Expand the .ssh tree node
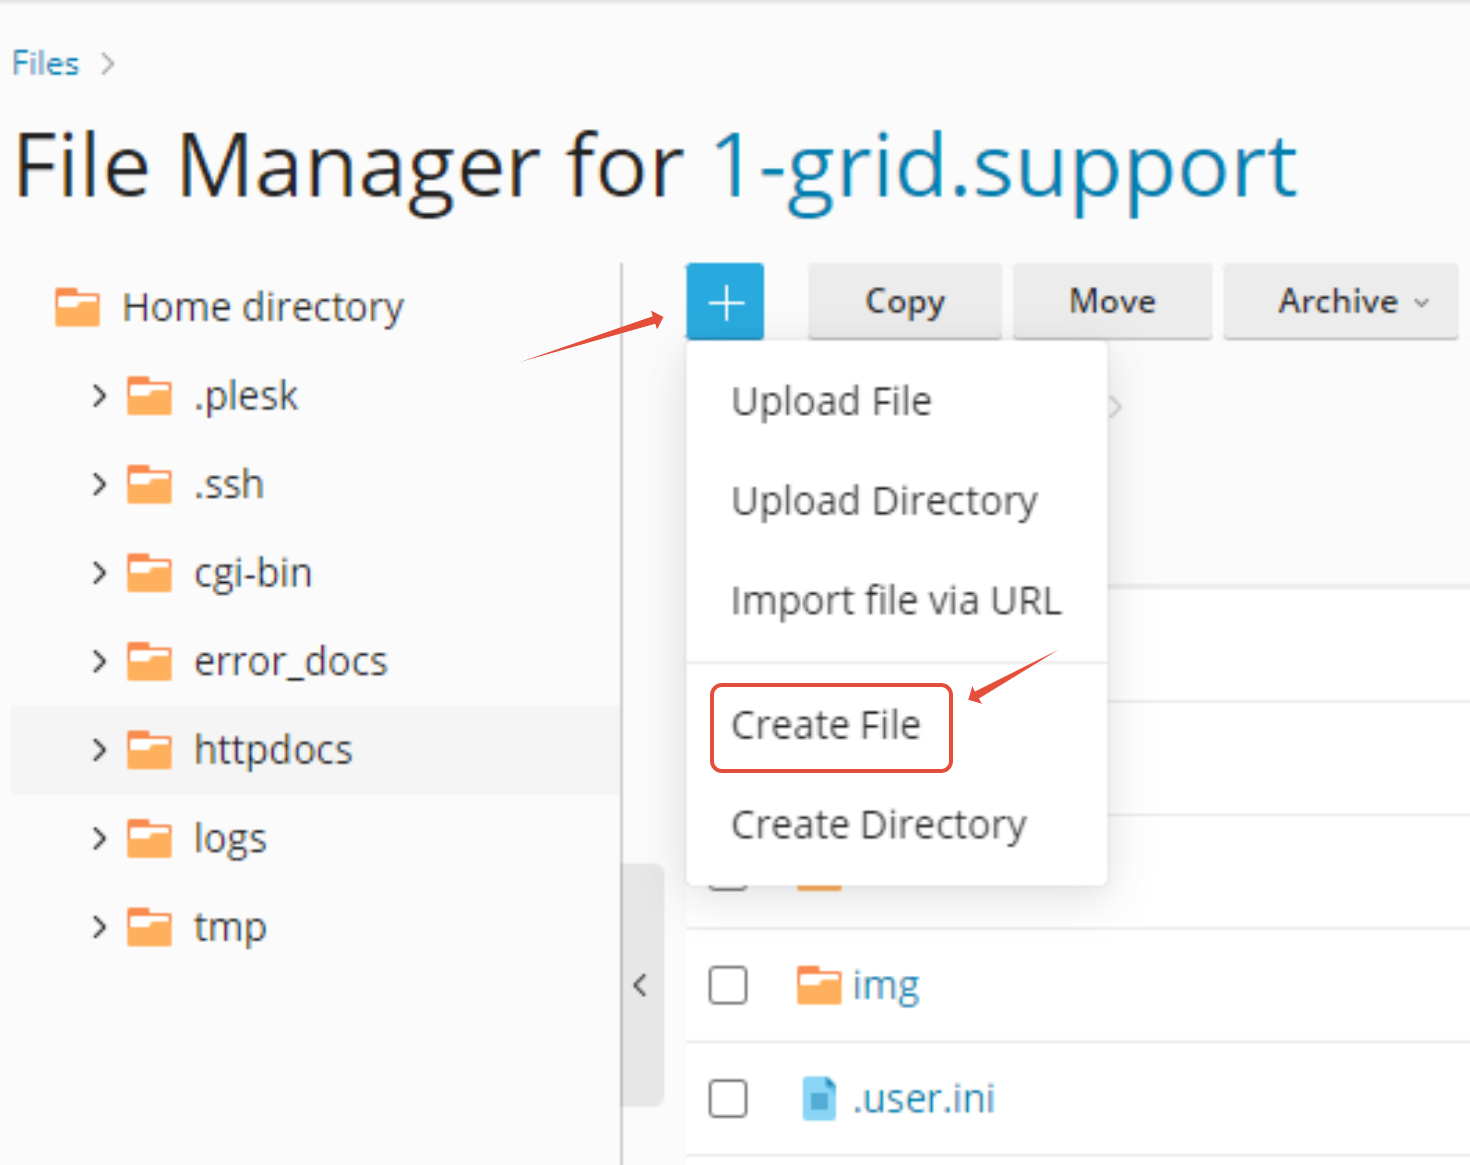This screenshot has width=1470, height=1165. point(98,485)
